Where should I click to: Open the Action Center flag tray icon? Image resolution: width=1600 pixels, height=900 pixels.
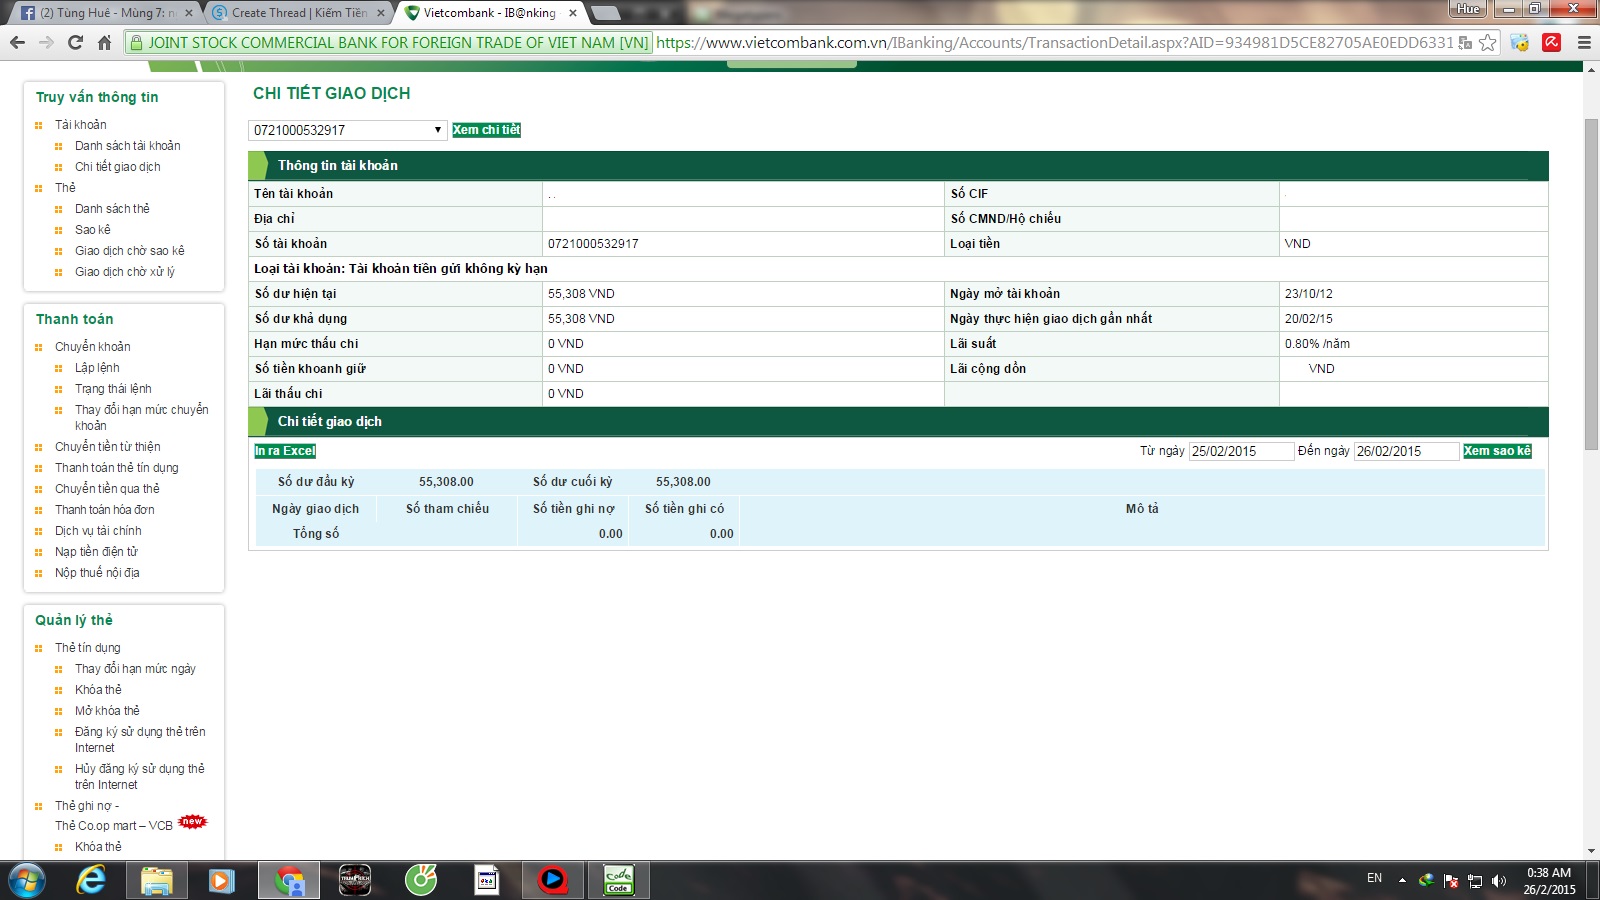coord(1451,880)
